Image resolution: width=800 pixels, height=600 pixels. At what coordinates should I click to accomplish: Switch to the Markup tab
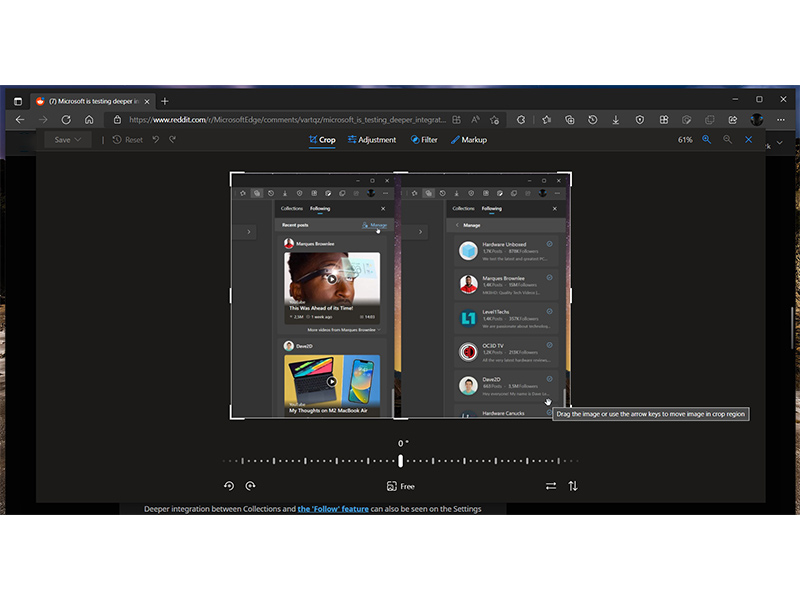coord(468,140)
